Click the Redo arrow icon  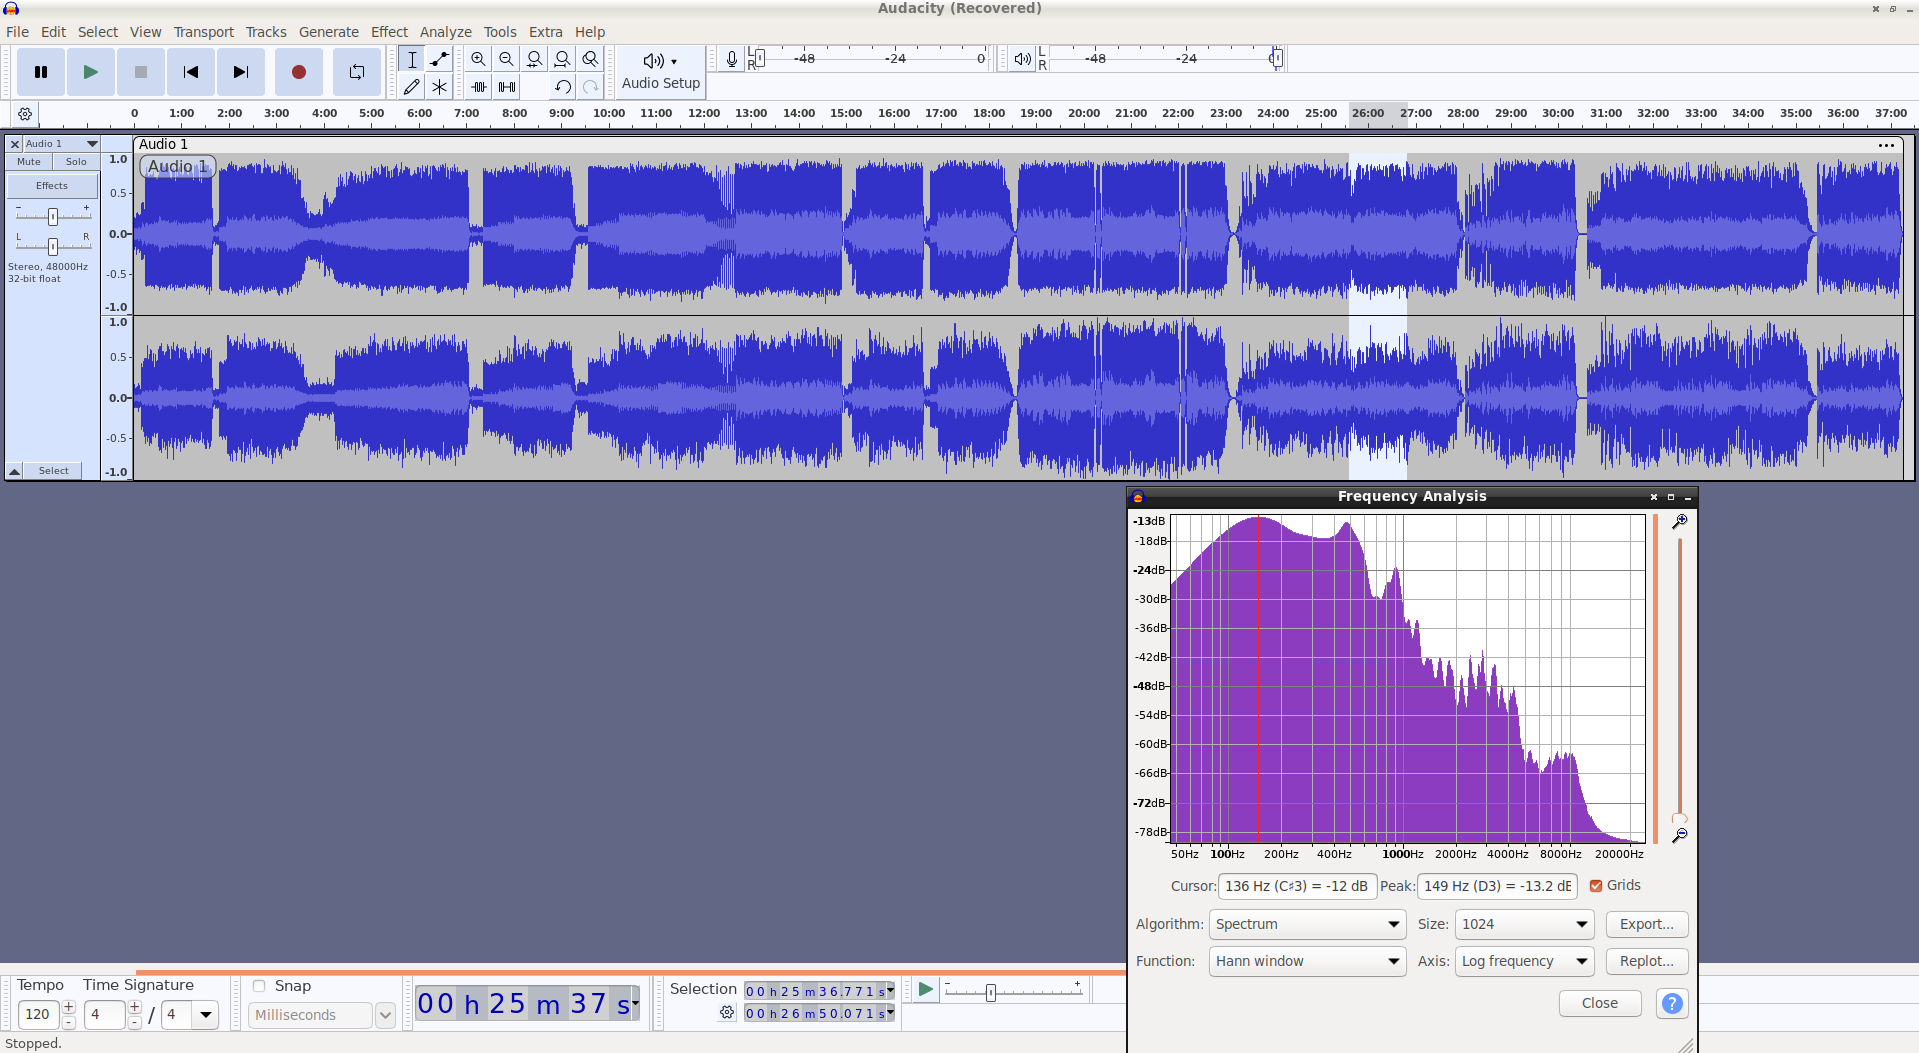591,87
